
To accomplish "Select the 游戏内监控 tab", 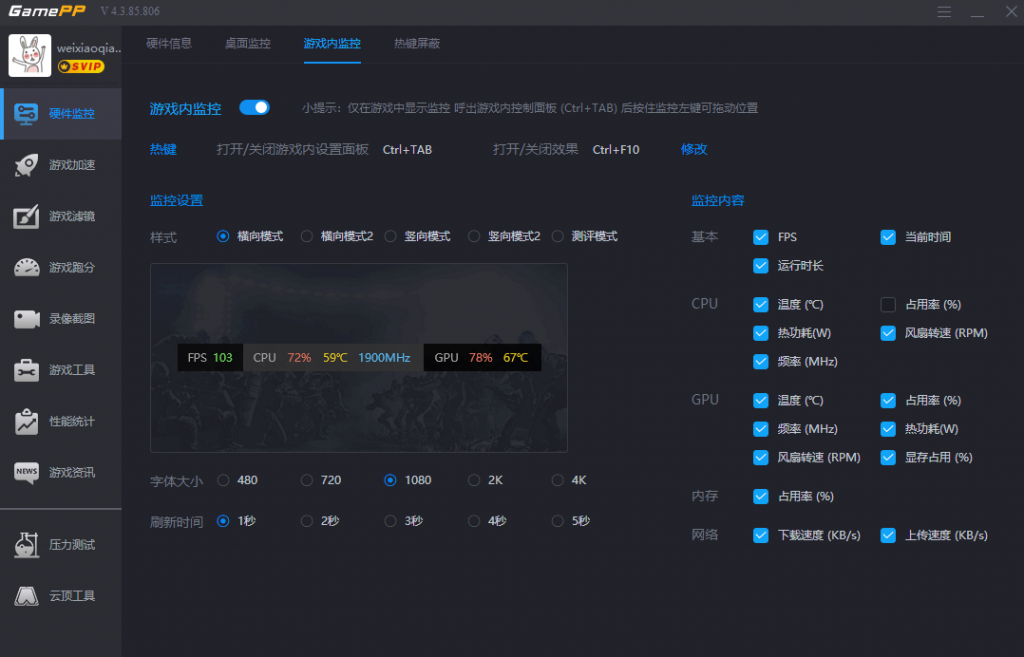I will click(332, 44).
